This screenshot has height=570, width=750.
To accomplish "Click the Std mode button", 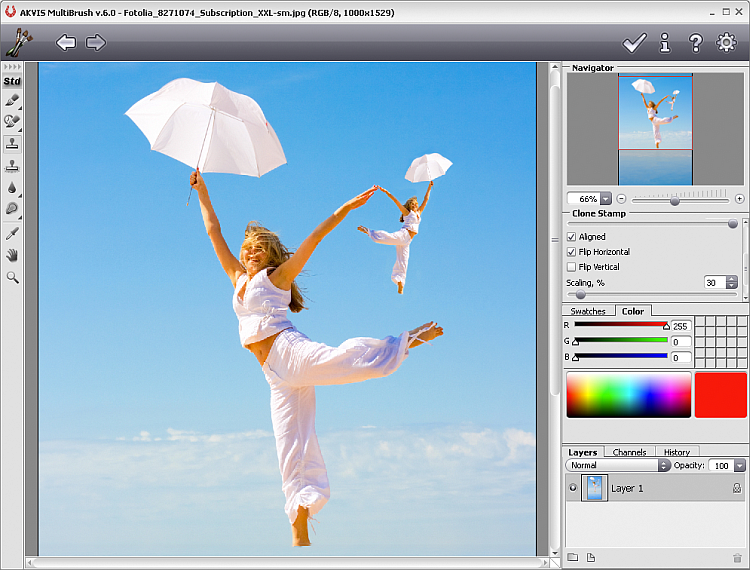I will pyautogui.click(x=12, y=81).
